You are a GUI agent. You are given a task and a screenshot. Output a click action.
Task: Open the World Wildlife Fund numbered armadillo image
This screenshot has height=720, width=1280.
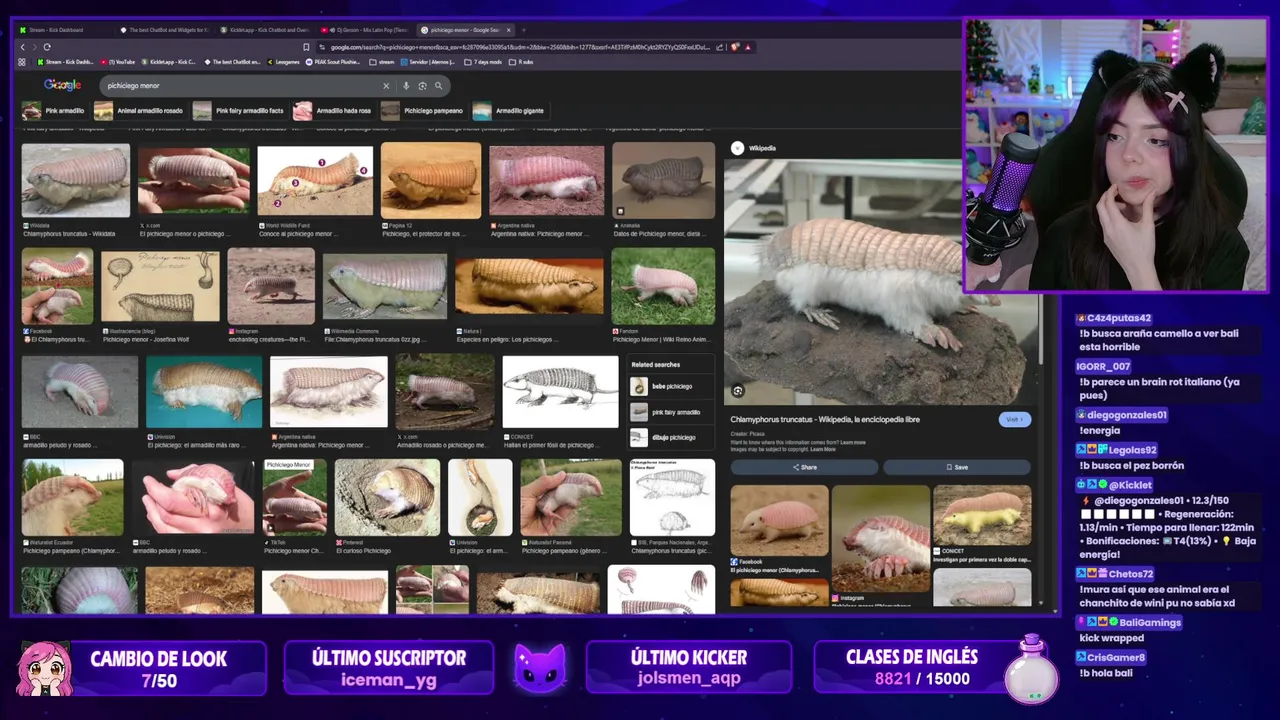pyautogui.click(x=315, y=182)
